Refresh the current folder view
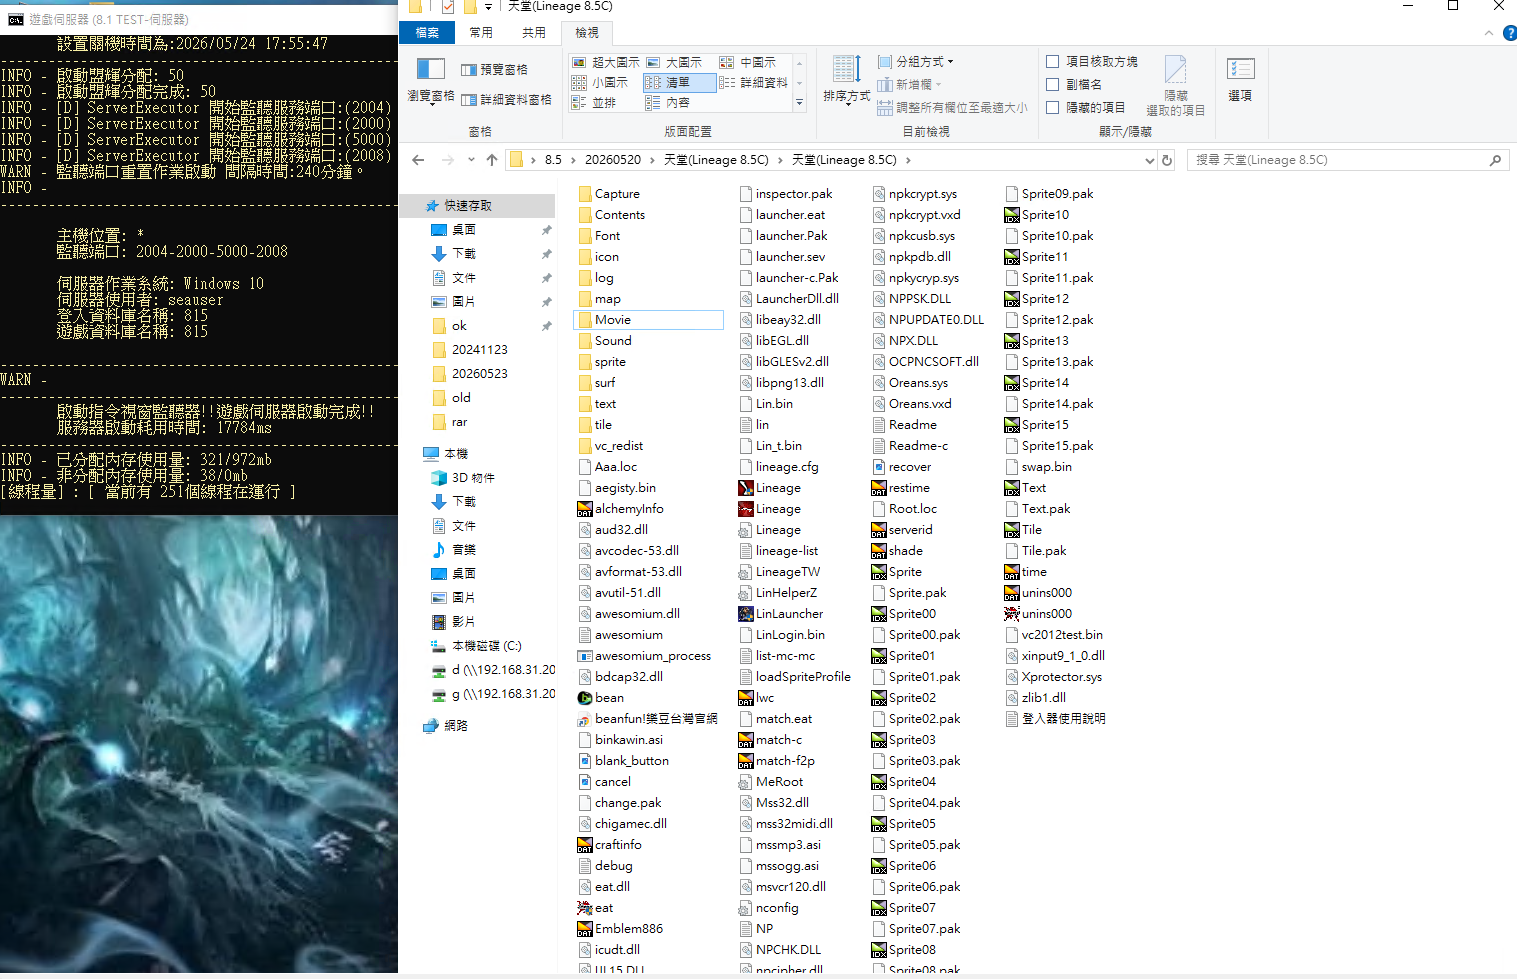The image size is (1517, 979). click(x=1166, y=160)
